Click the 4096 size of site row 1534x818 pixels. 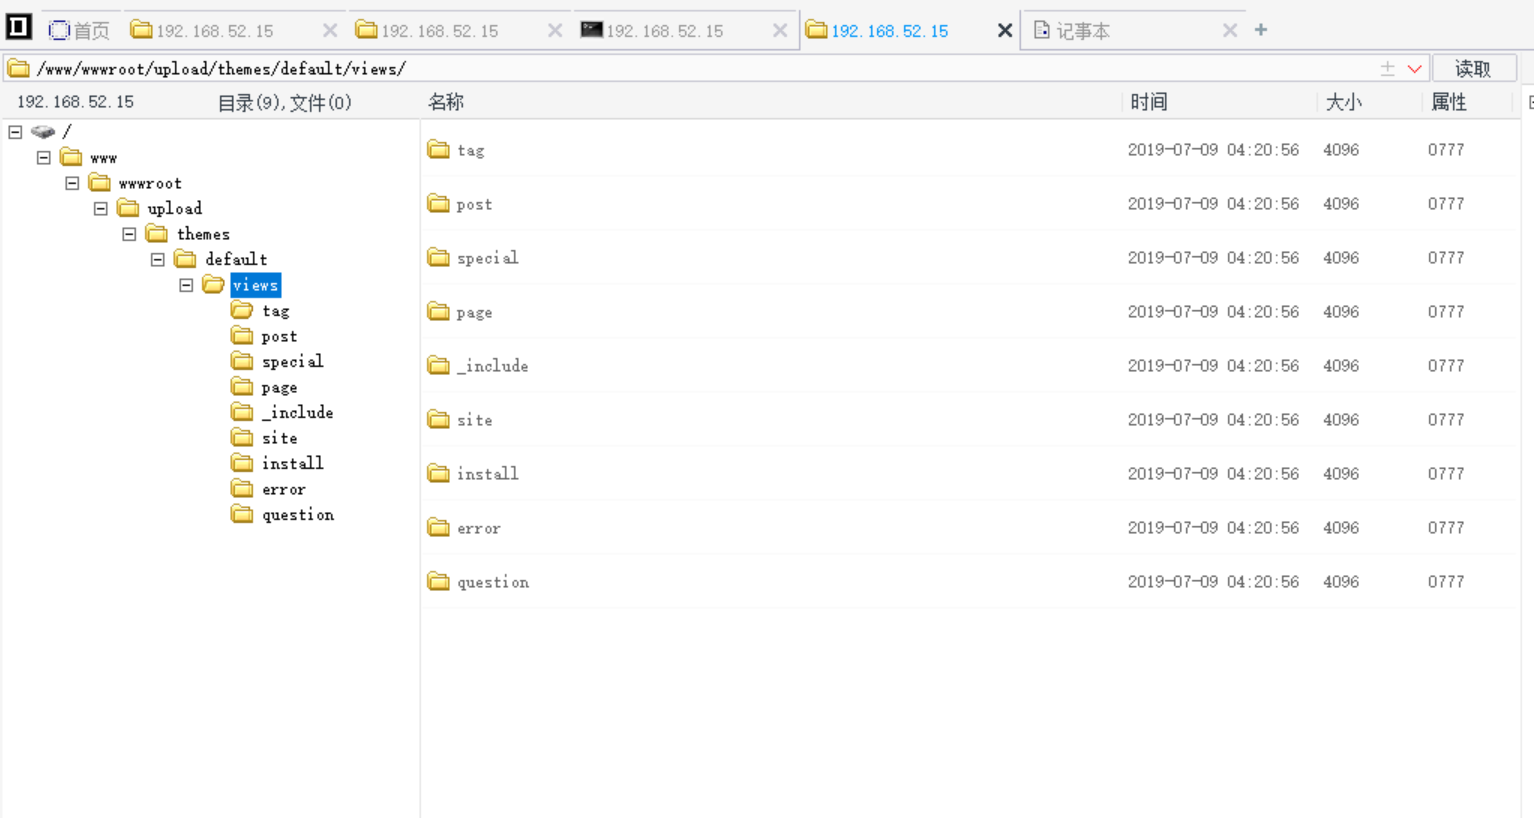point(1341,420)
